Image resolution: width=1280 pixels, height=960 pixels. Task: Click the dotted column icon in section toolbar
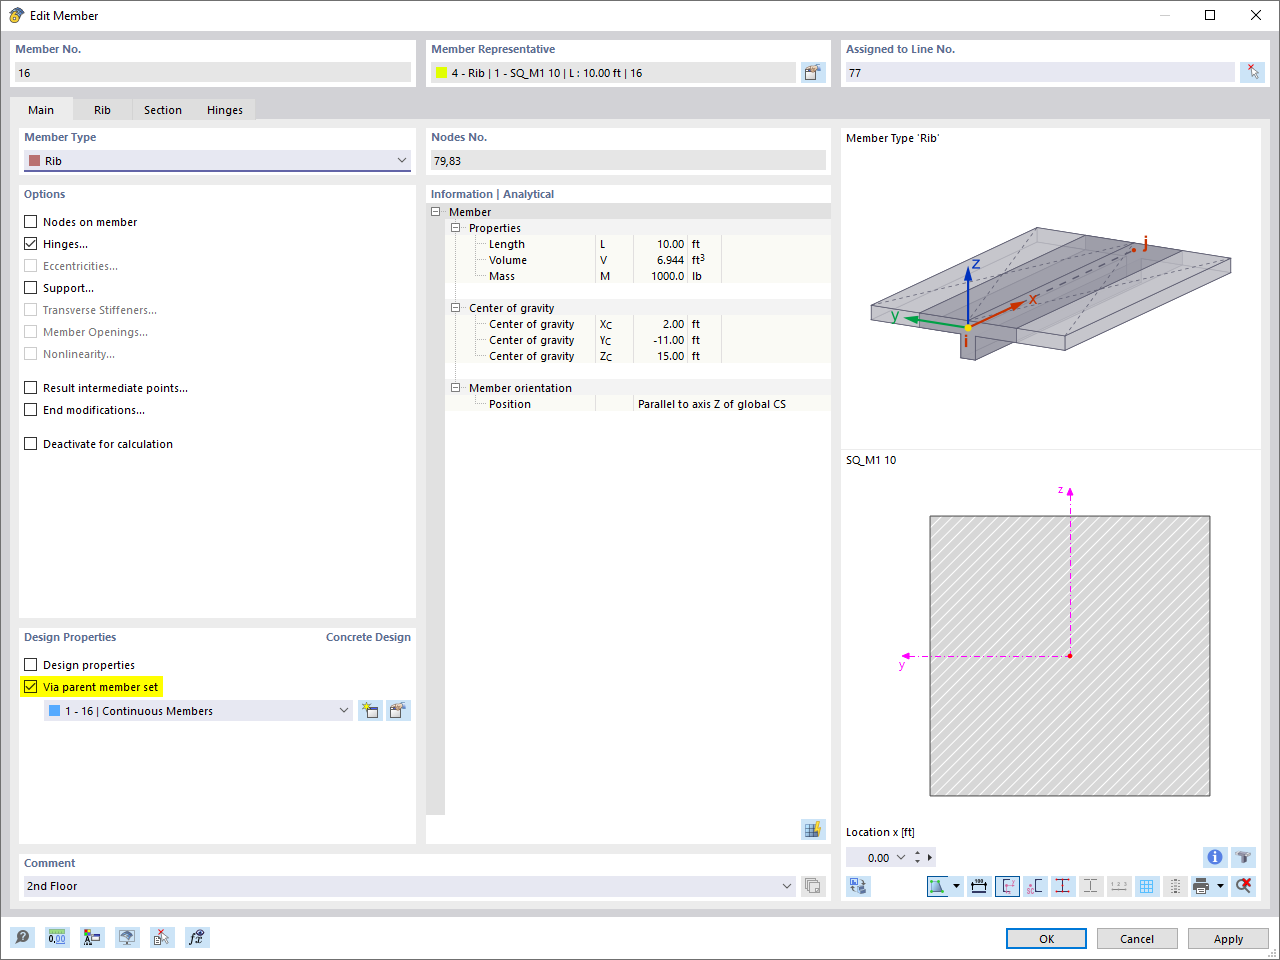click(1175, 886)
